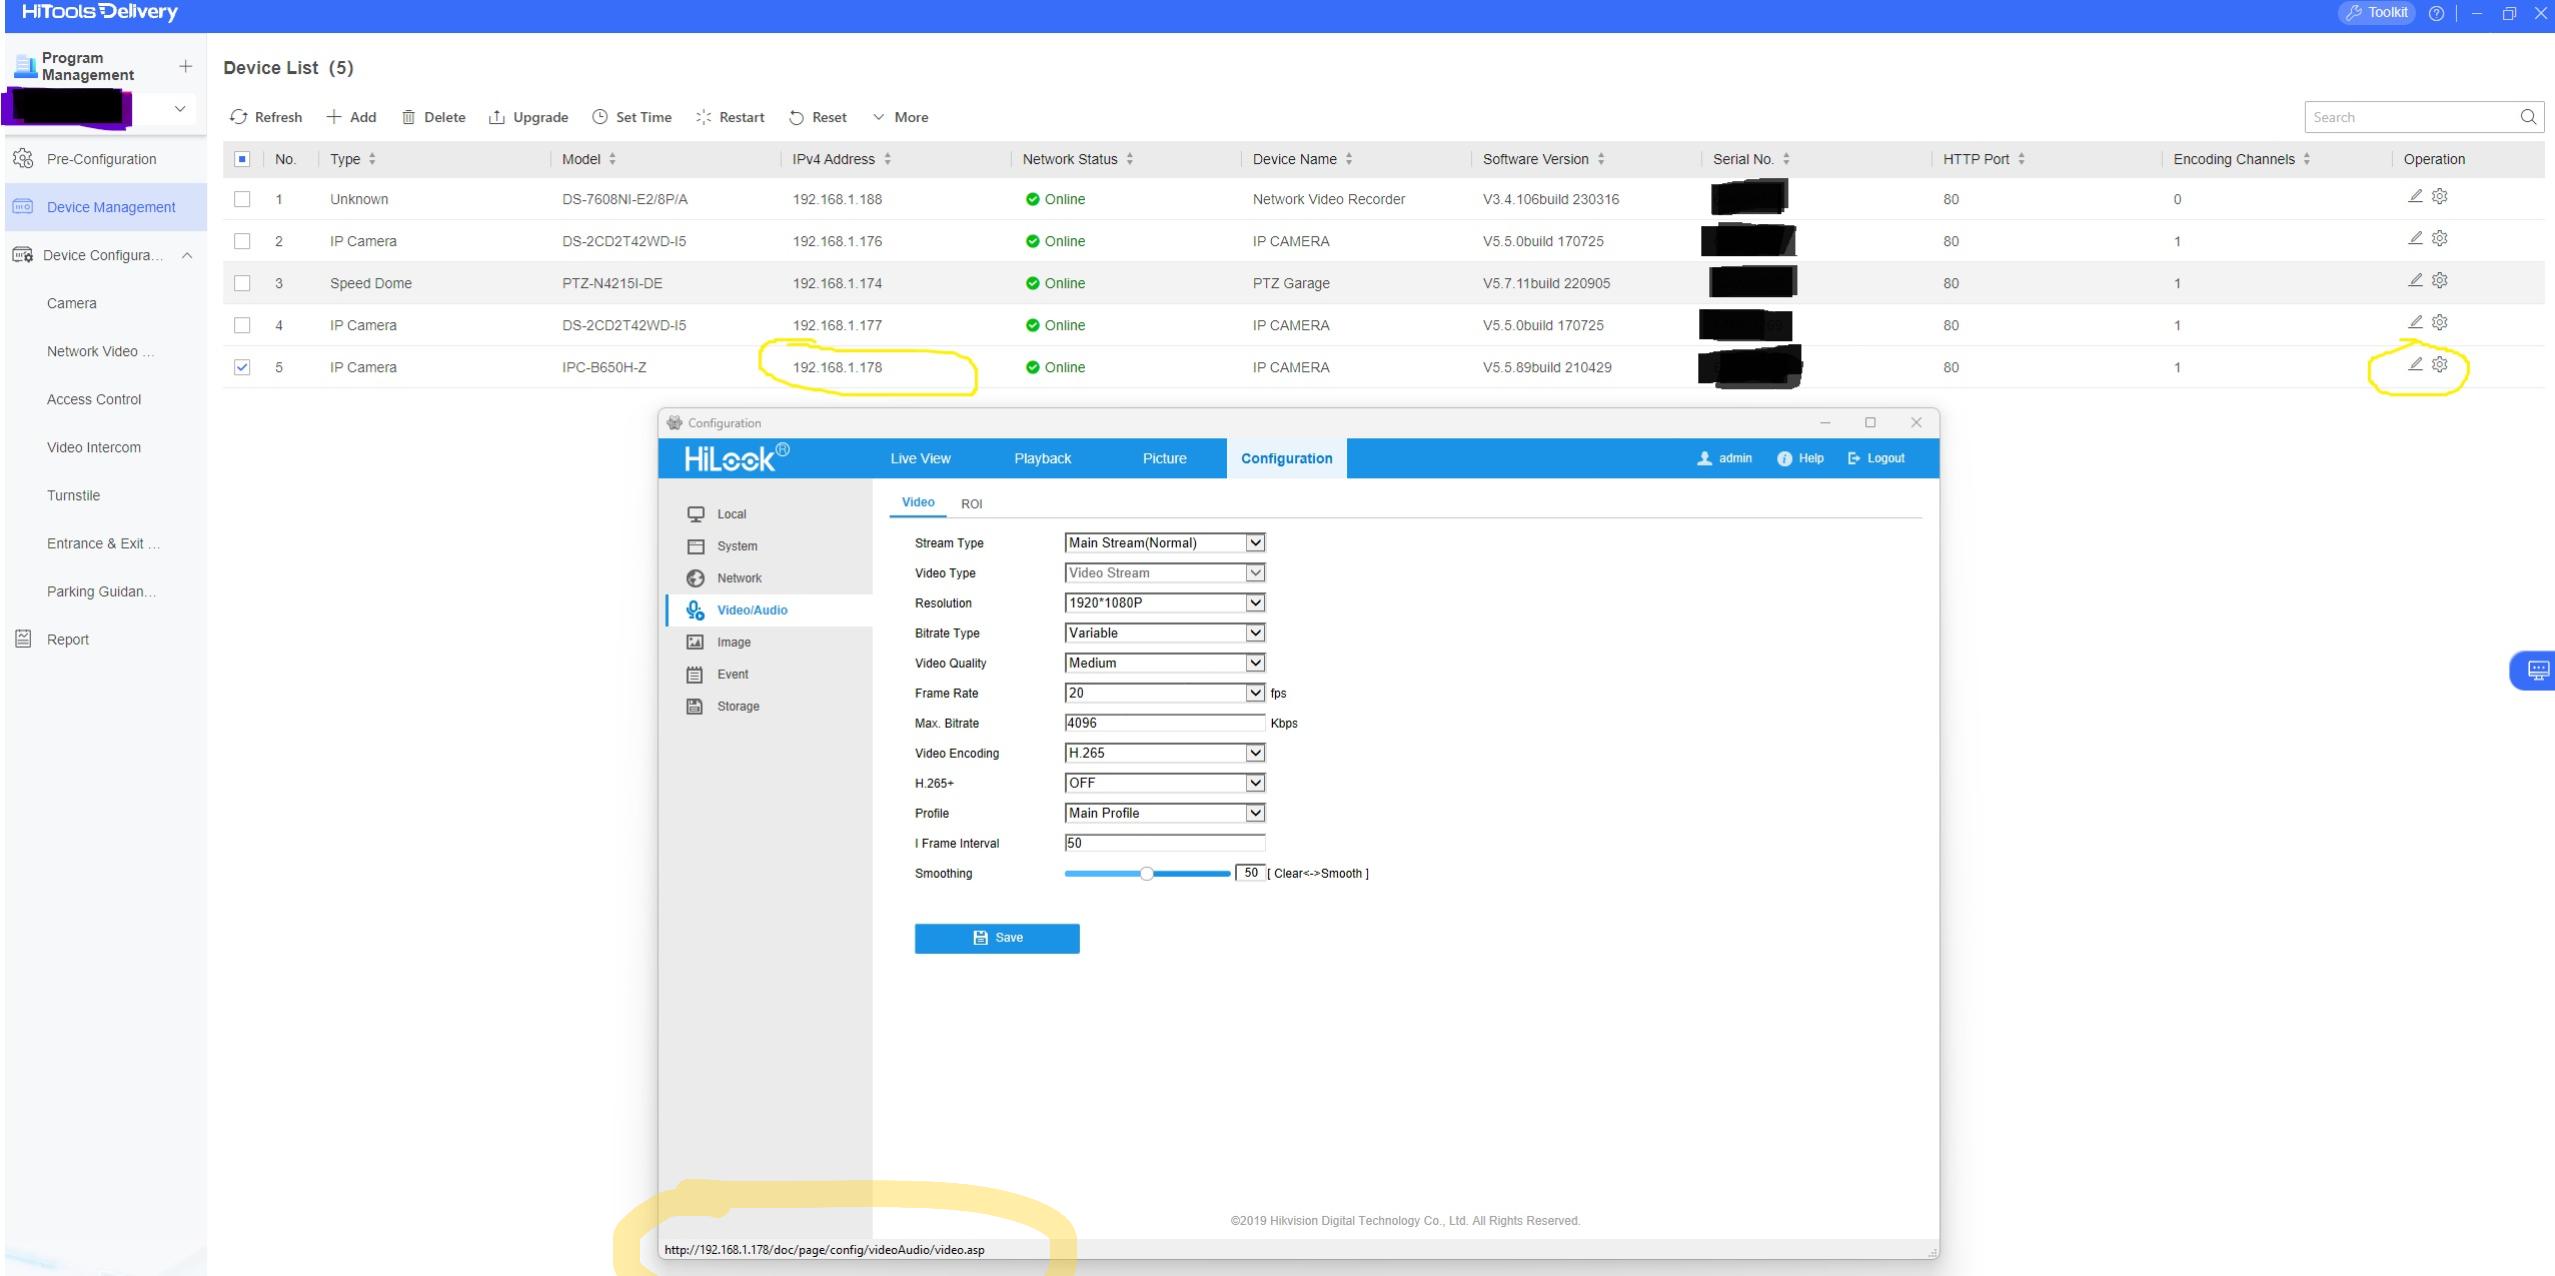The image size is (2555, 1276).
Task: Toggle the select-all checkbox in table header
Action: pos(242,159)
